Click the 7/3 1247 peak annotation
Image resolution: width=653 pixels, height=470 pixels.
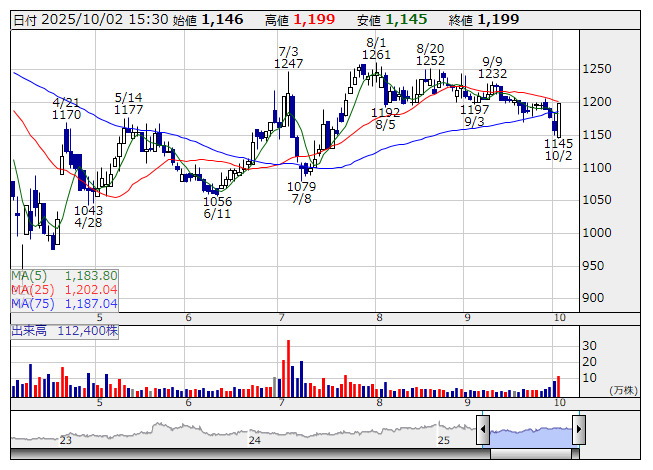(x=288, y=57)
